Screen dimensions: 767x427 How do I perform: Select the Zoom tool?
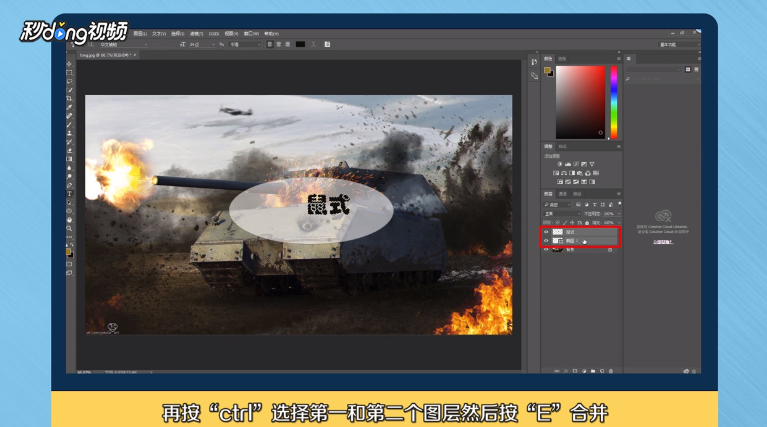(69, 228)
